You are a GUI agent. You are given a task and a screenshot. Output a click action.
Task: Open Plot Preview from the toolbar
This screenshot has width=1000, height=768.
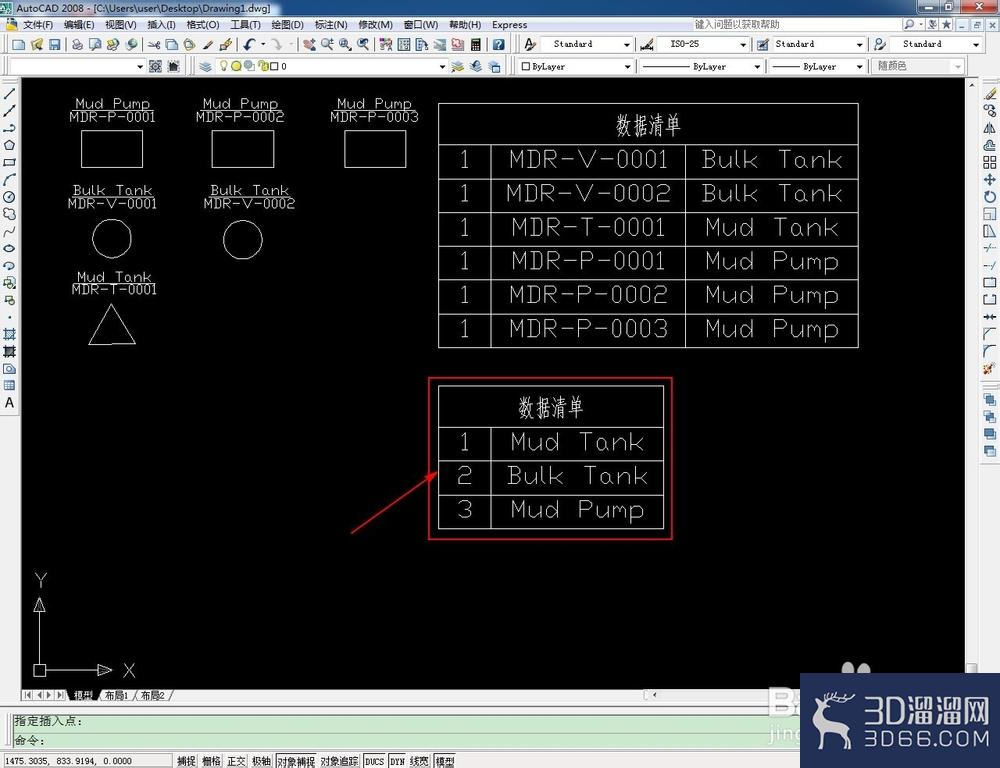pyautogui.click(x=95, y=45)
